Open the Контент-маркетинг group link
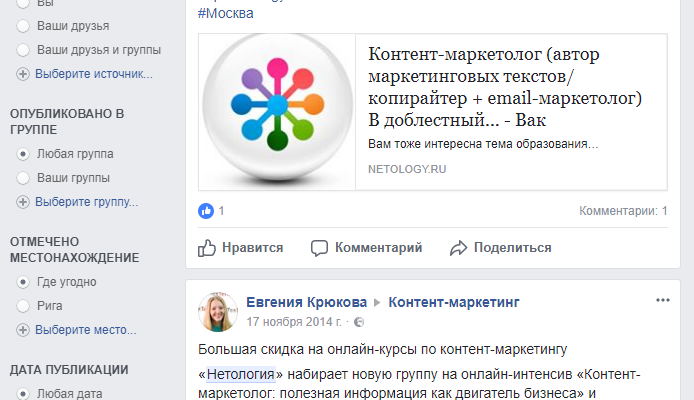This screenshot has height=400, width=694. pyautogui.click(x=454, y=302)
